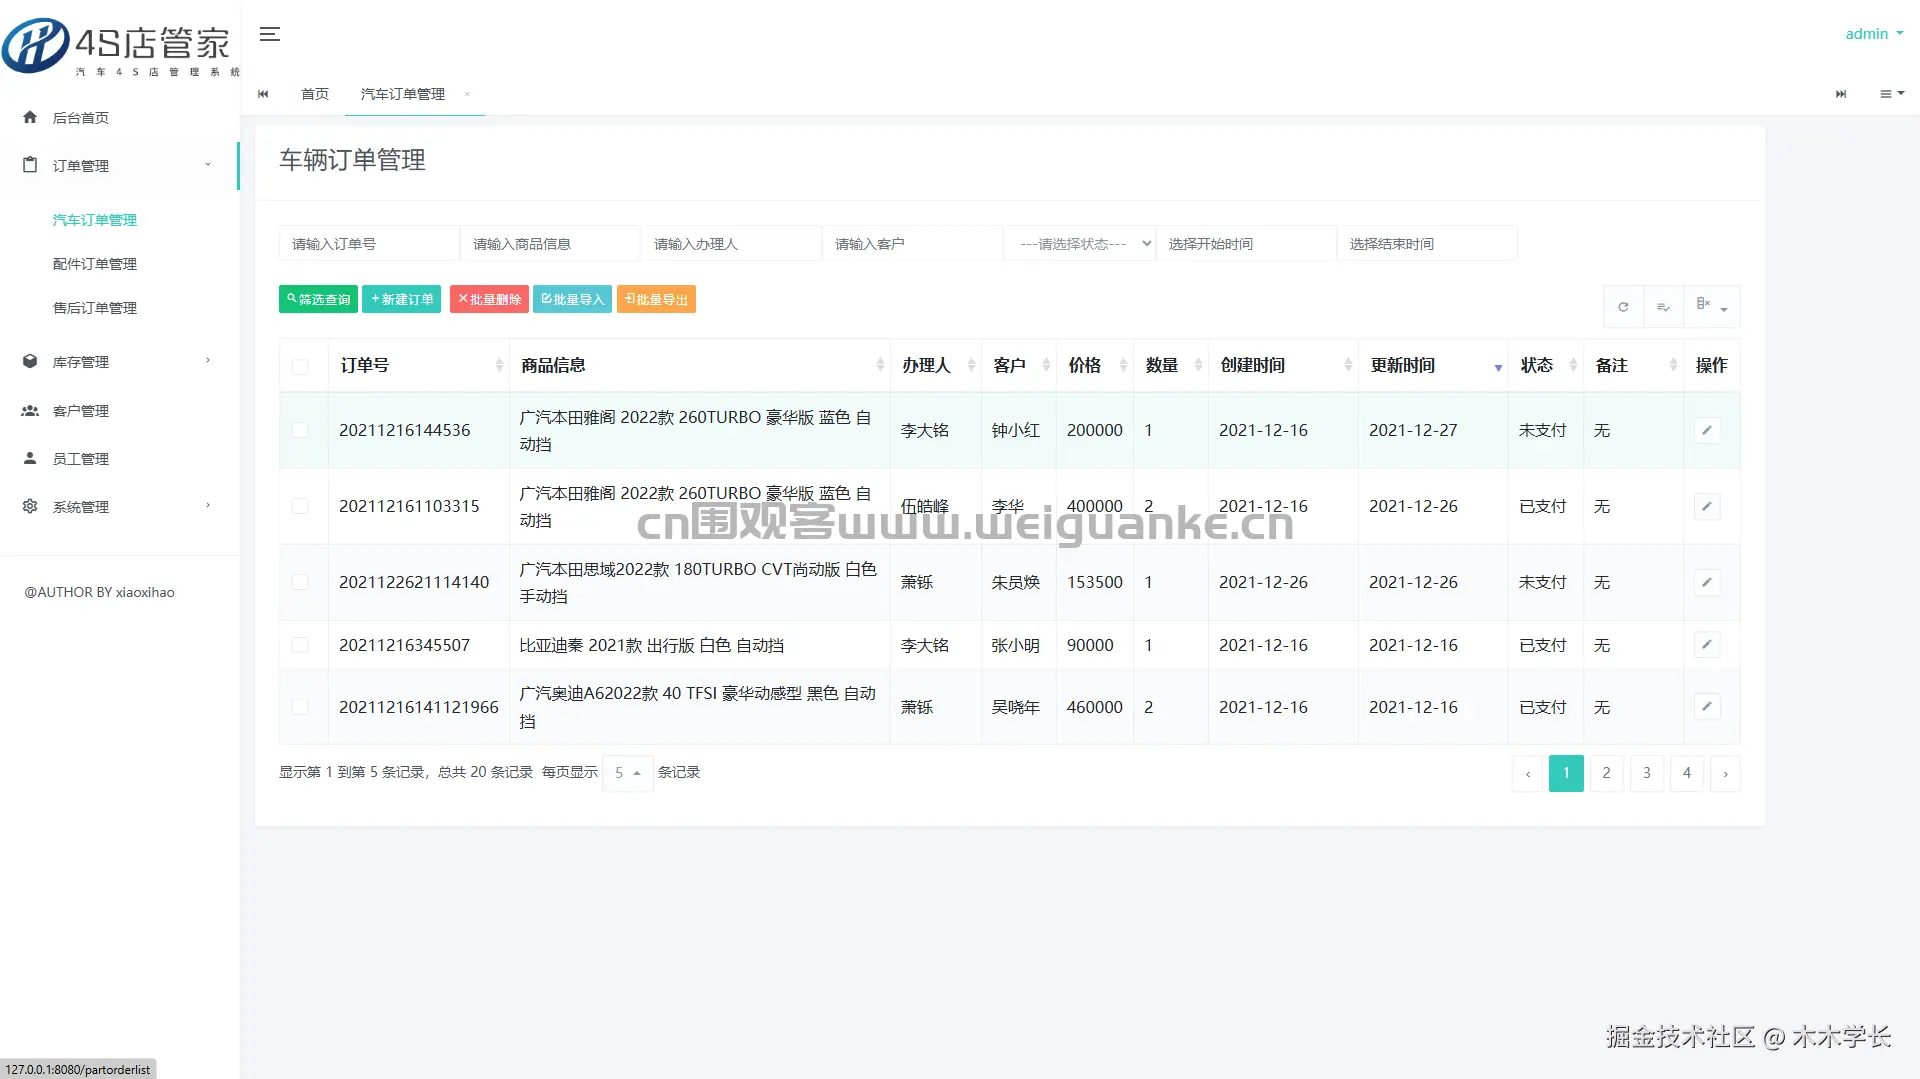Open the tab options dropdown menu

[x=1892, y=94]
